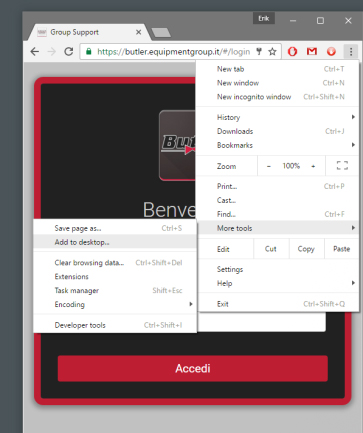Increase zoom with plus button

click(313, 166)
